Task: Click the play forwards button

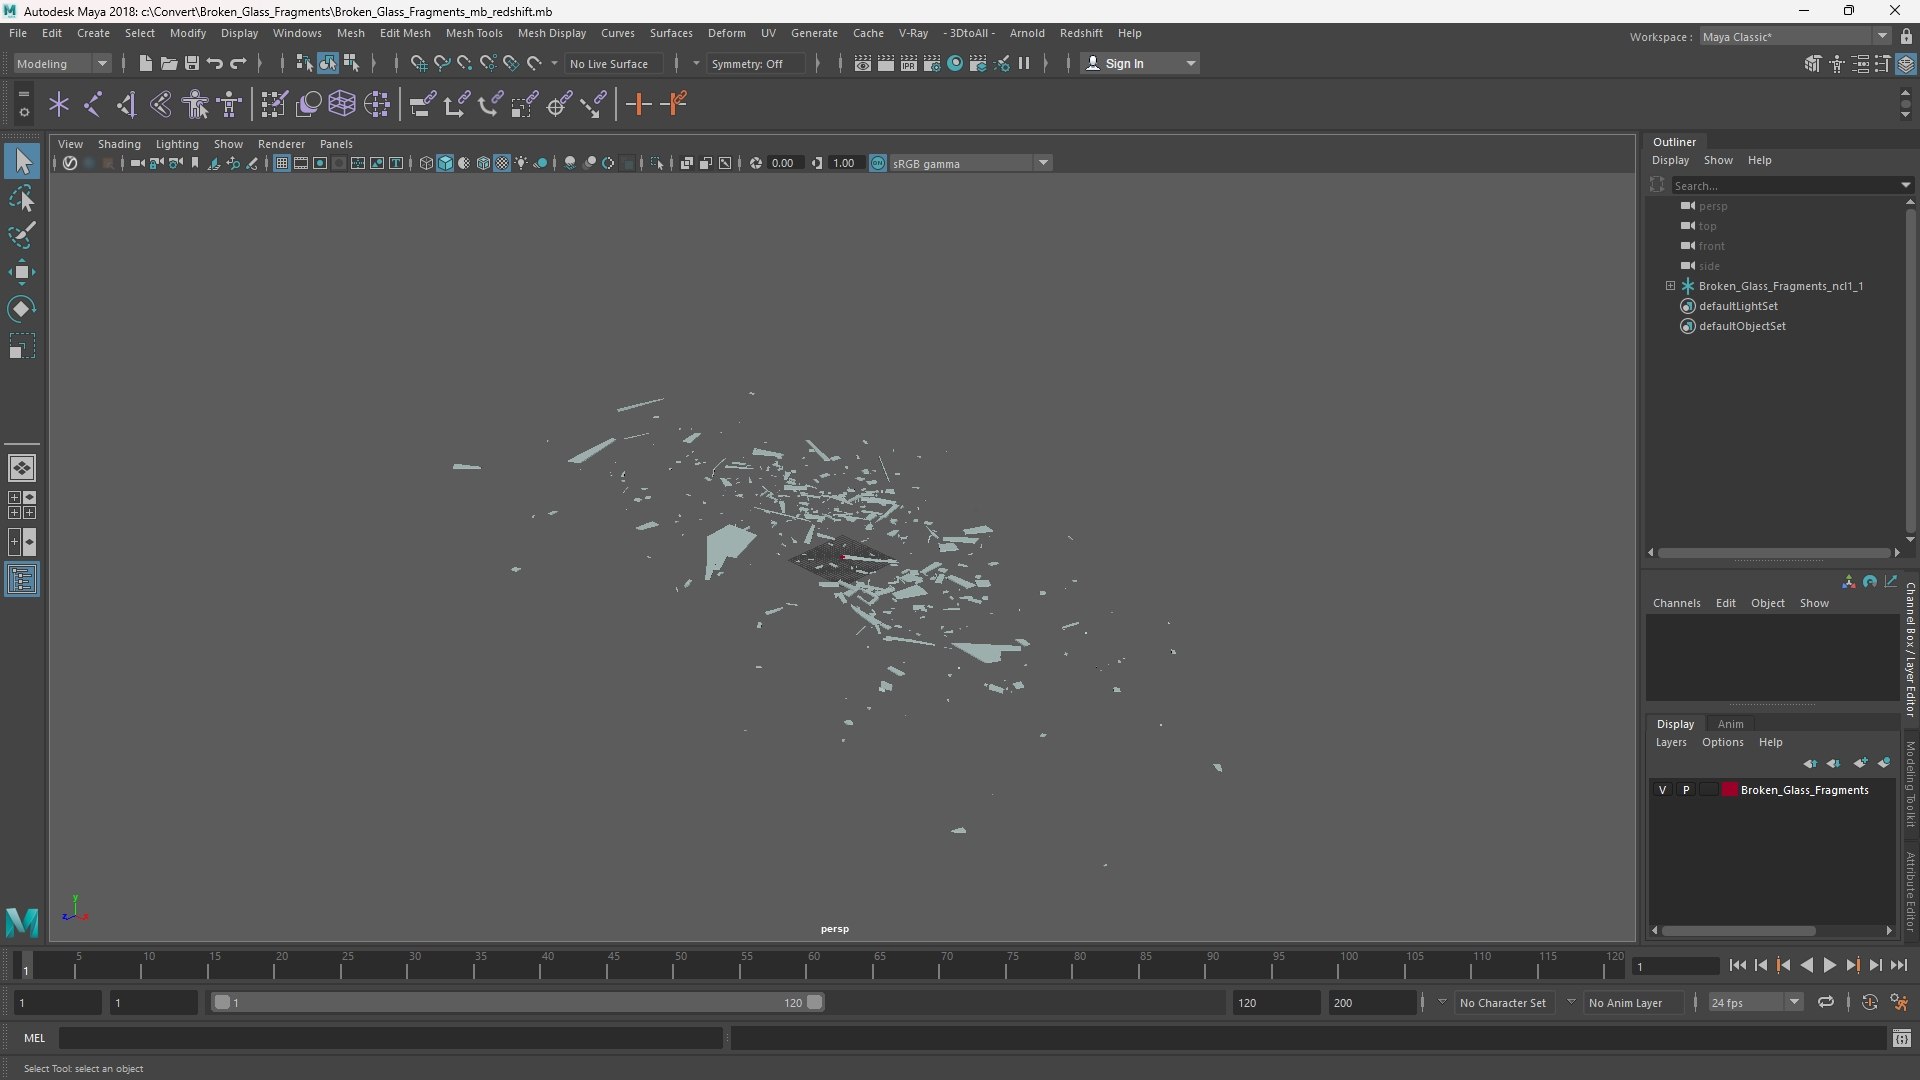Action: coord(1829,966)
